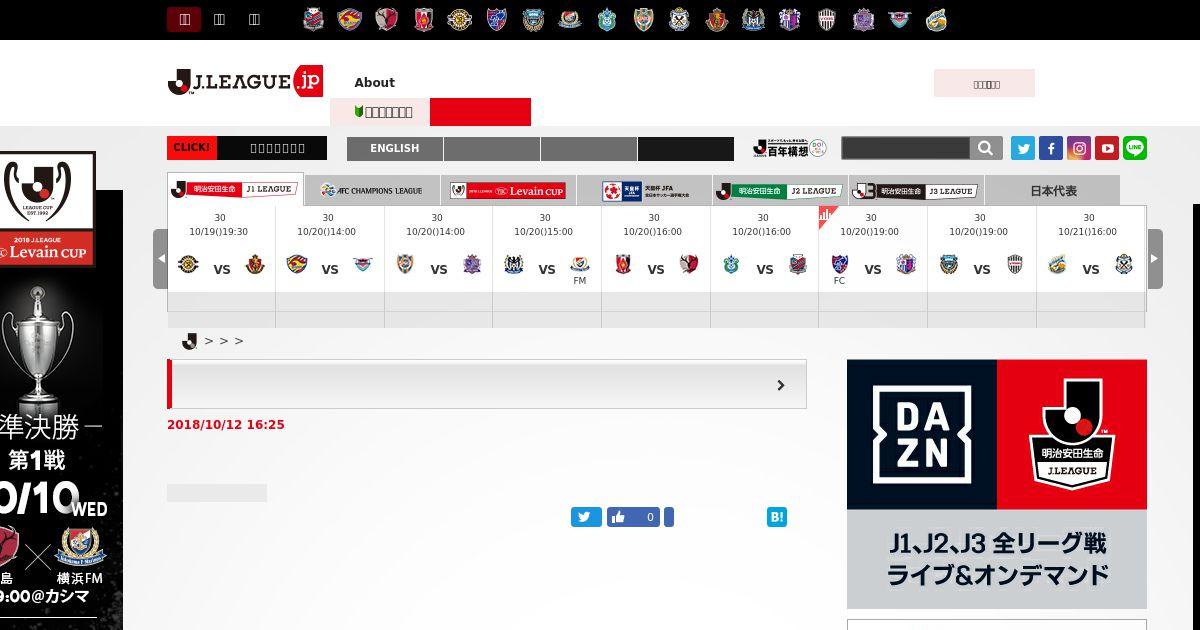Image resolution: width=1200 pixels, height=630 pixels.
Task: Open FC Tokyo crest in top club bar
Action: pyautogui.click(x=497, y=19)
